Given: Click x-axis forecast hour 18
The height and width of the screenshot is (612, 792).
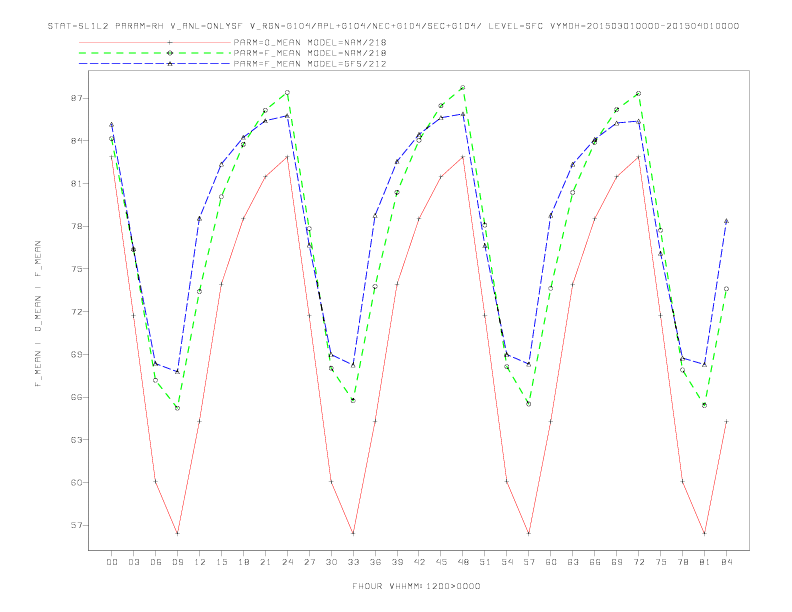Looking at the screenshot, I should (x=243, y=562).
